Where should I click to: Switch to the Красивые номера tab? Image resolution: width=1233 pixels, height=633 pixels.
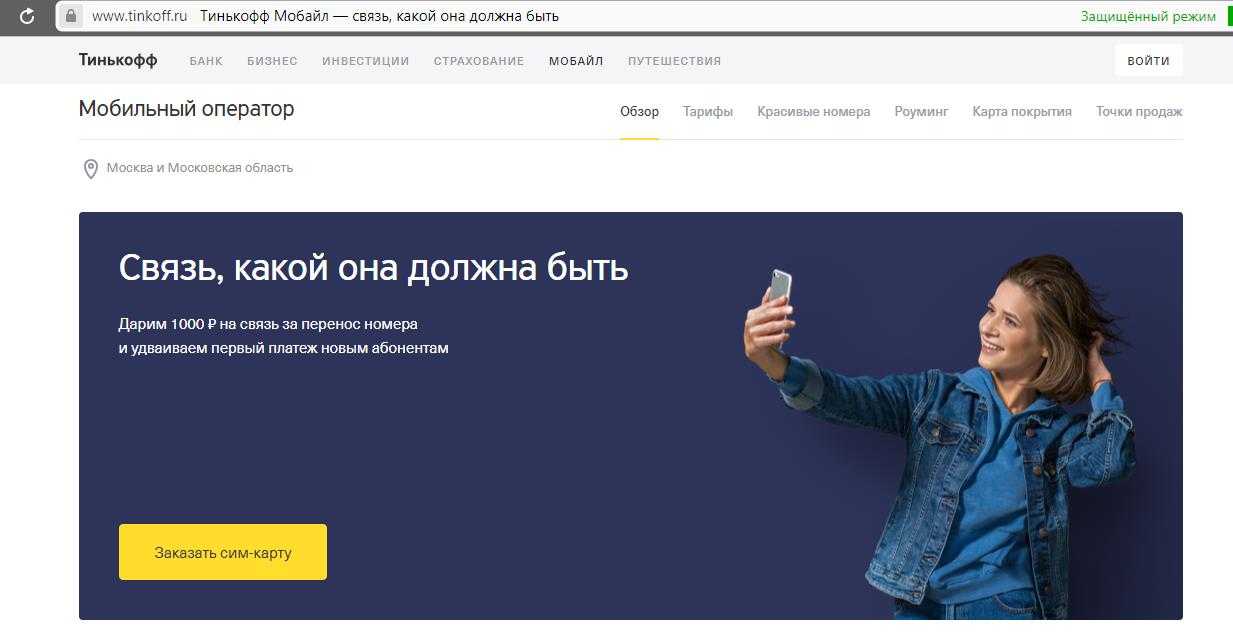click(x=814, y=112)
